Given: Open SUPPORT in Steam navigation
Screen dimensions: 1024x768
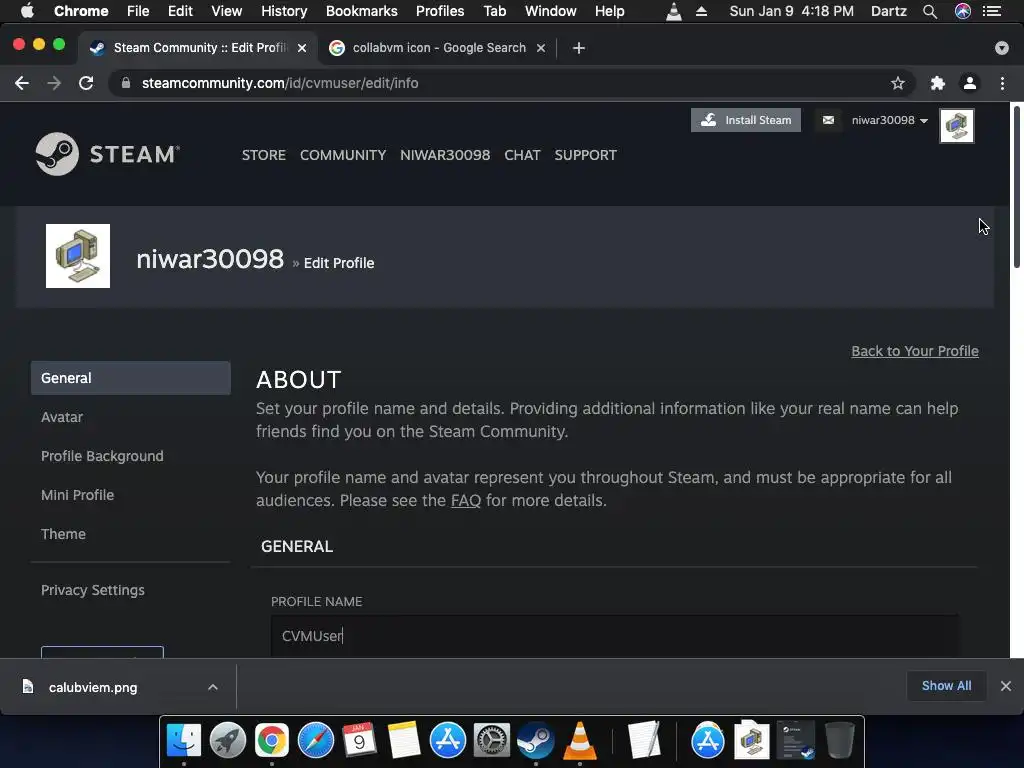Looking at the screenshot, I should (x=586, y=155).
